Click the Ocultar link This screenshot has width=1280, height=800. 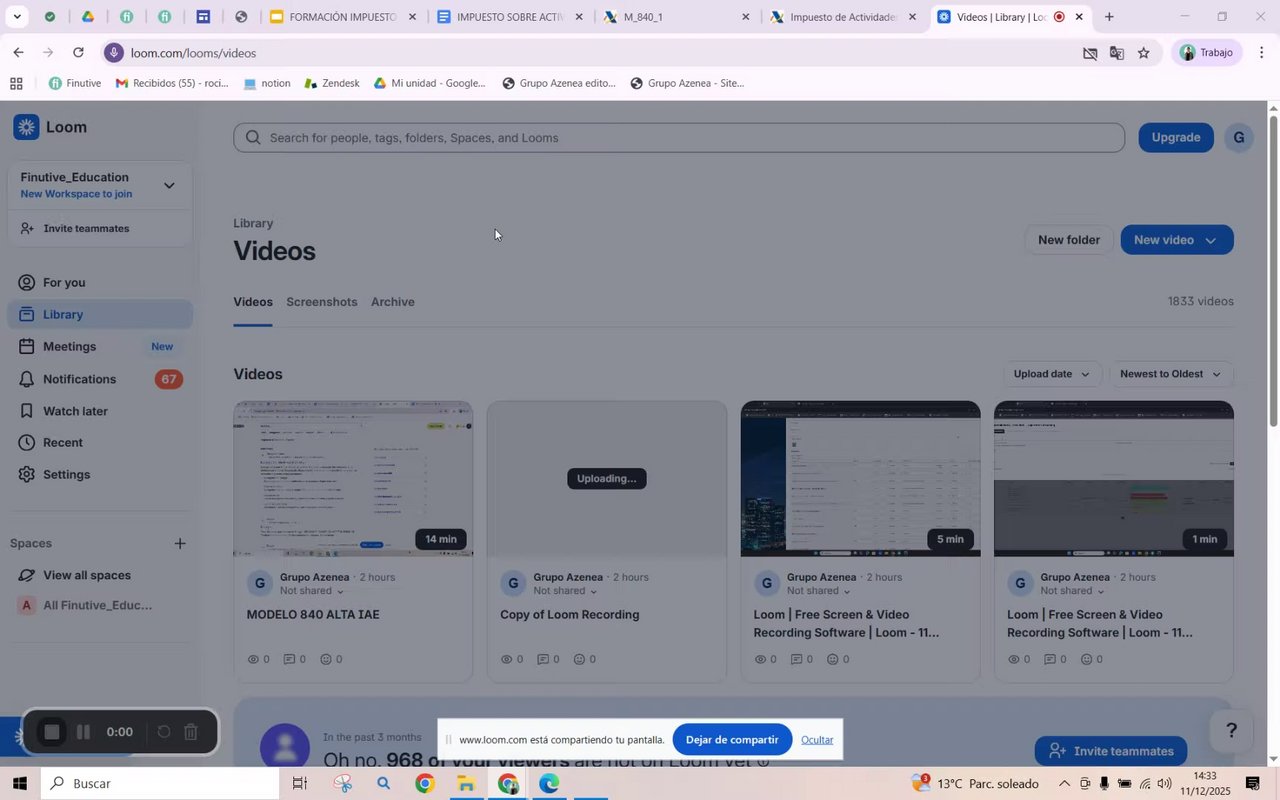[x=817, y=740]
